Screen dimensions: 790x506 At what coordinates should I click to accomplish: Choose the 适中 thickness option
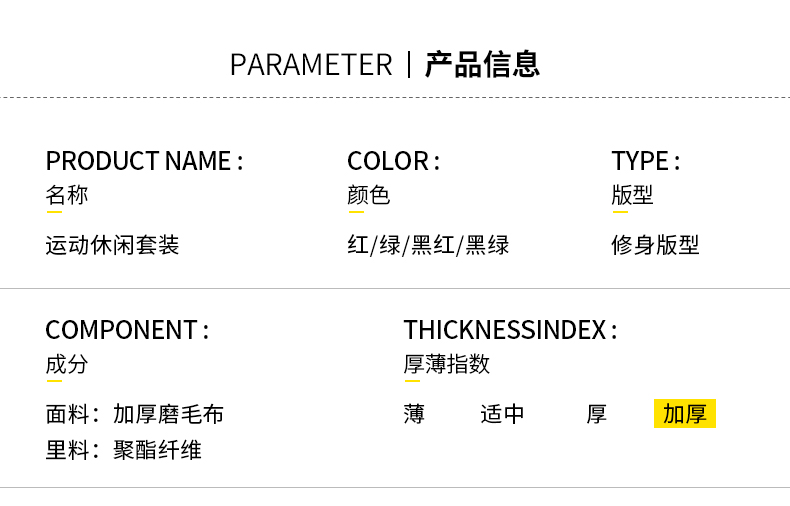[502, 414]
